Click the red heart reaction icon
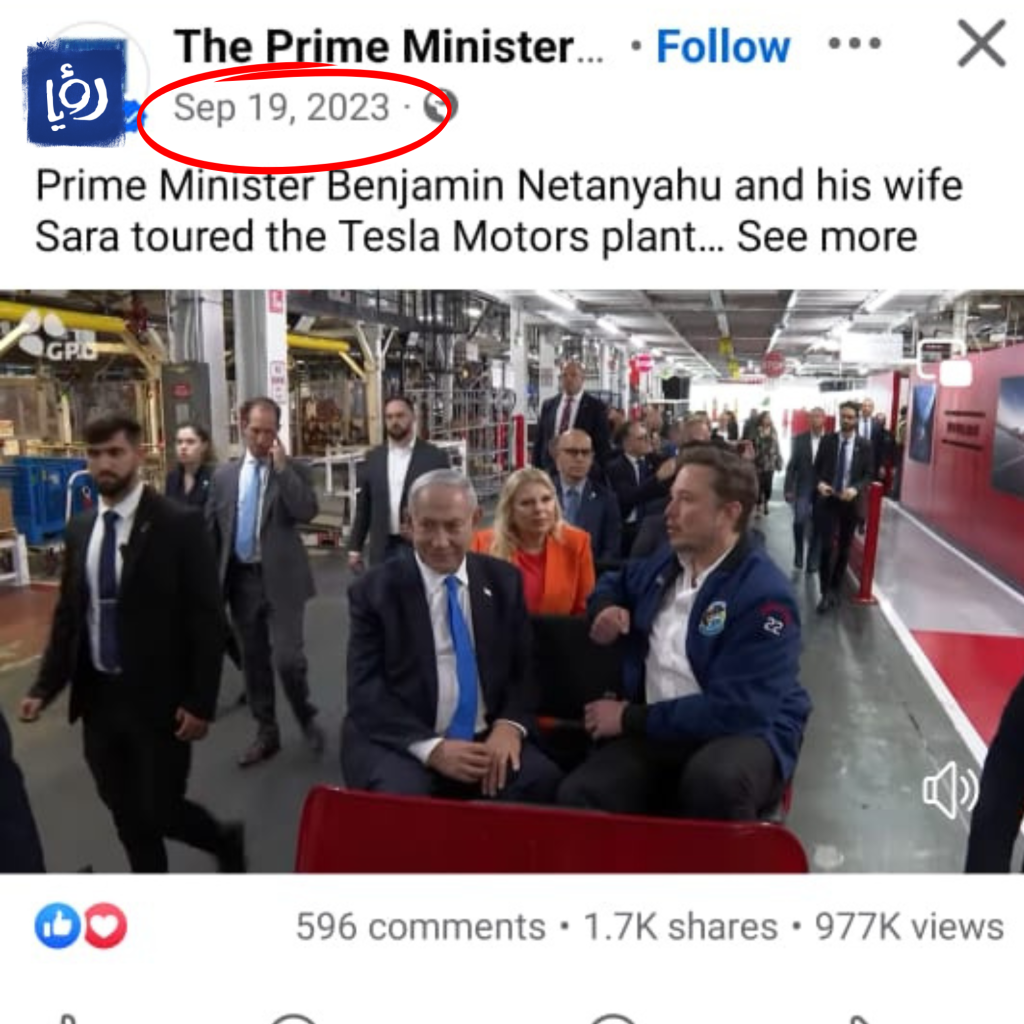This screenshot has height=1024, width=1024. pos(104,925)
